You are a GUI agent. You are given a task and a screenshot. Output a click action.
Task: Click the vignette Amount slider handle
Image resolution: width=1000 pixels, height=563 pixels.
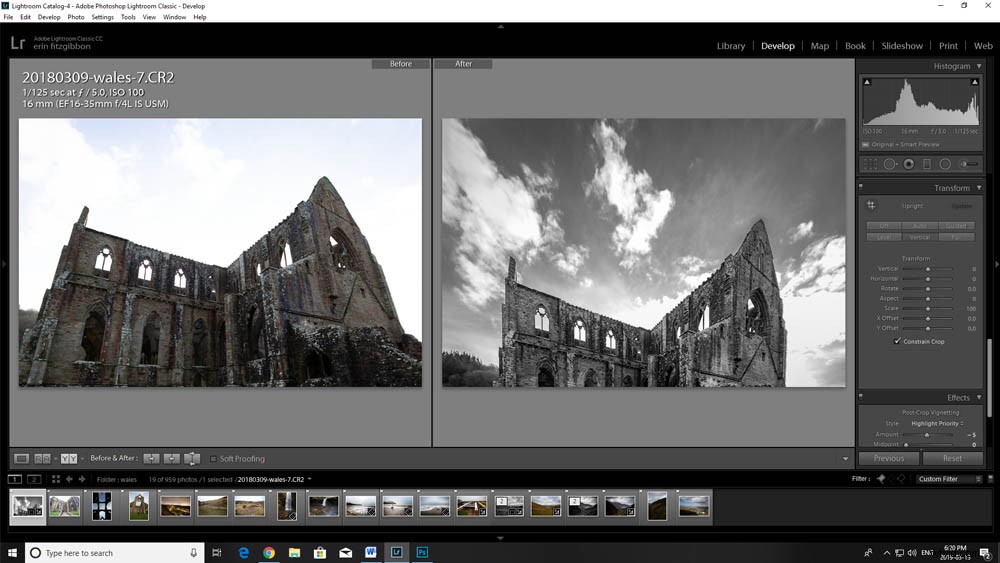pyautogui.click(x=927, y=435)
